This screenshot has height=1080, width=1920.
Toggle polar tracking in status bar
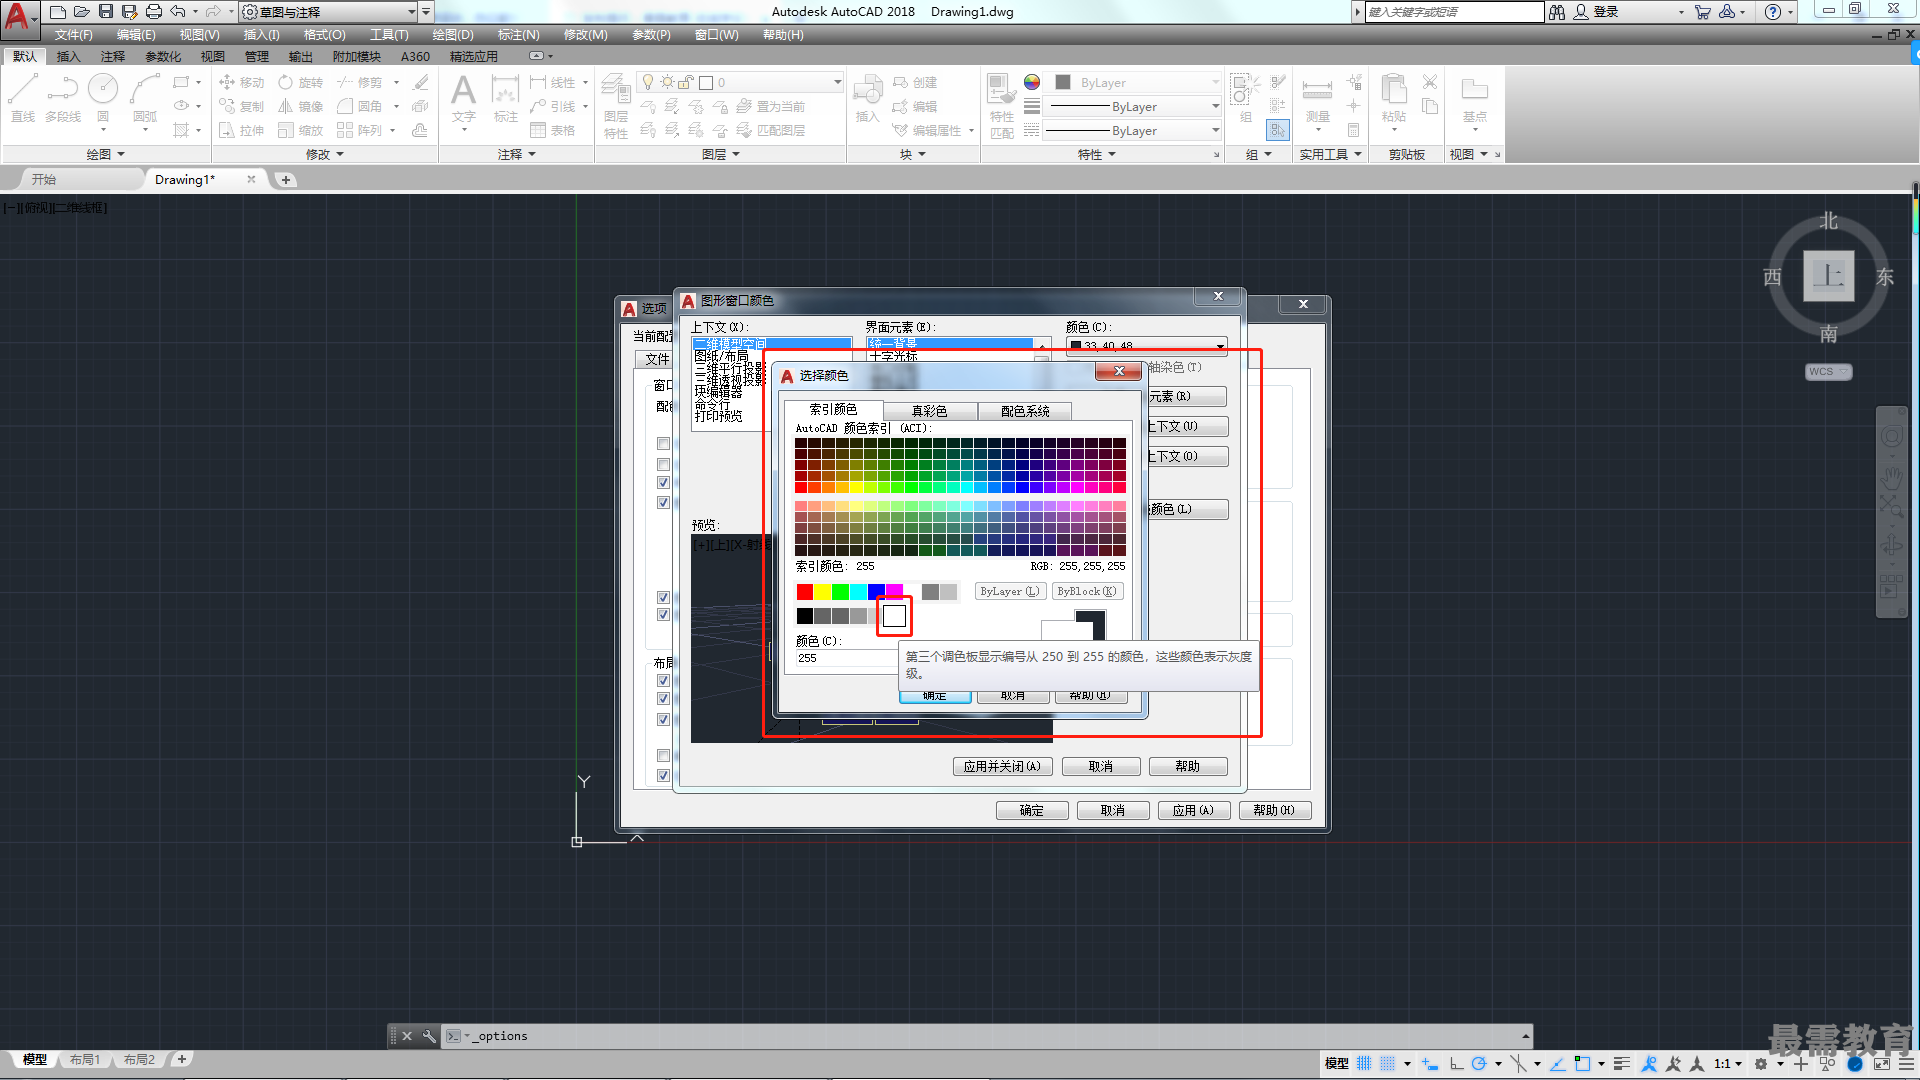[1479, 1064]
